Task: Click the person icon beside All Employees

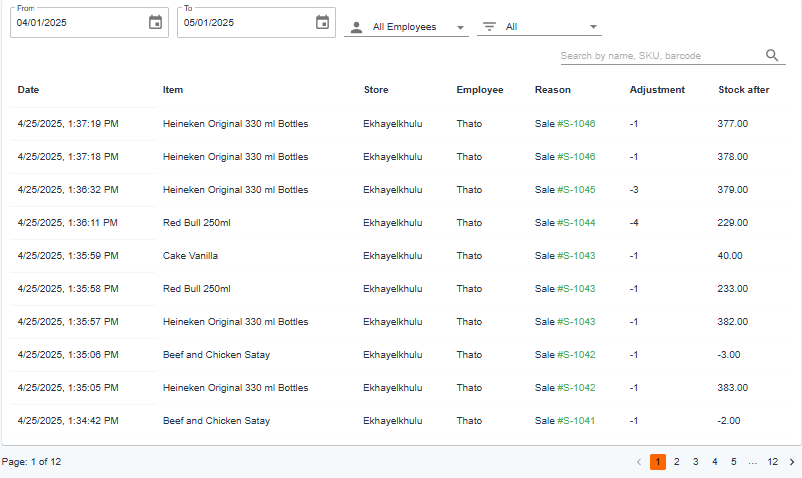Action: point(357,27)
